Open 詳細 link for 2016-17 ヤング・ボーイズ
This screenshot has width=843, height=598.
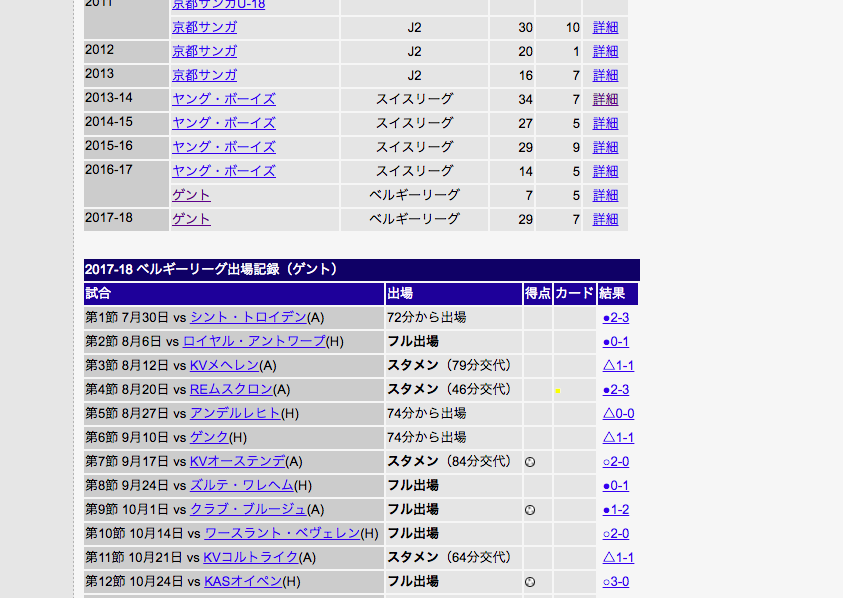605,172
